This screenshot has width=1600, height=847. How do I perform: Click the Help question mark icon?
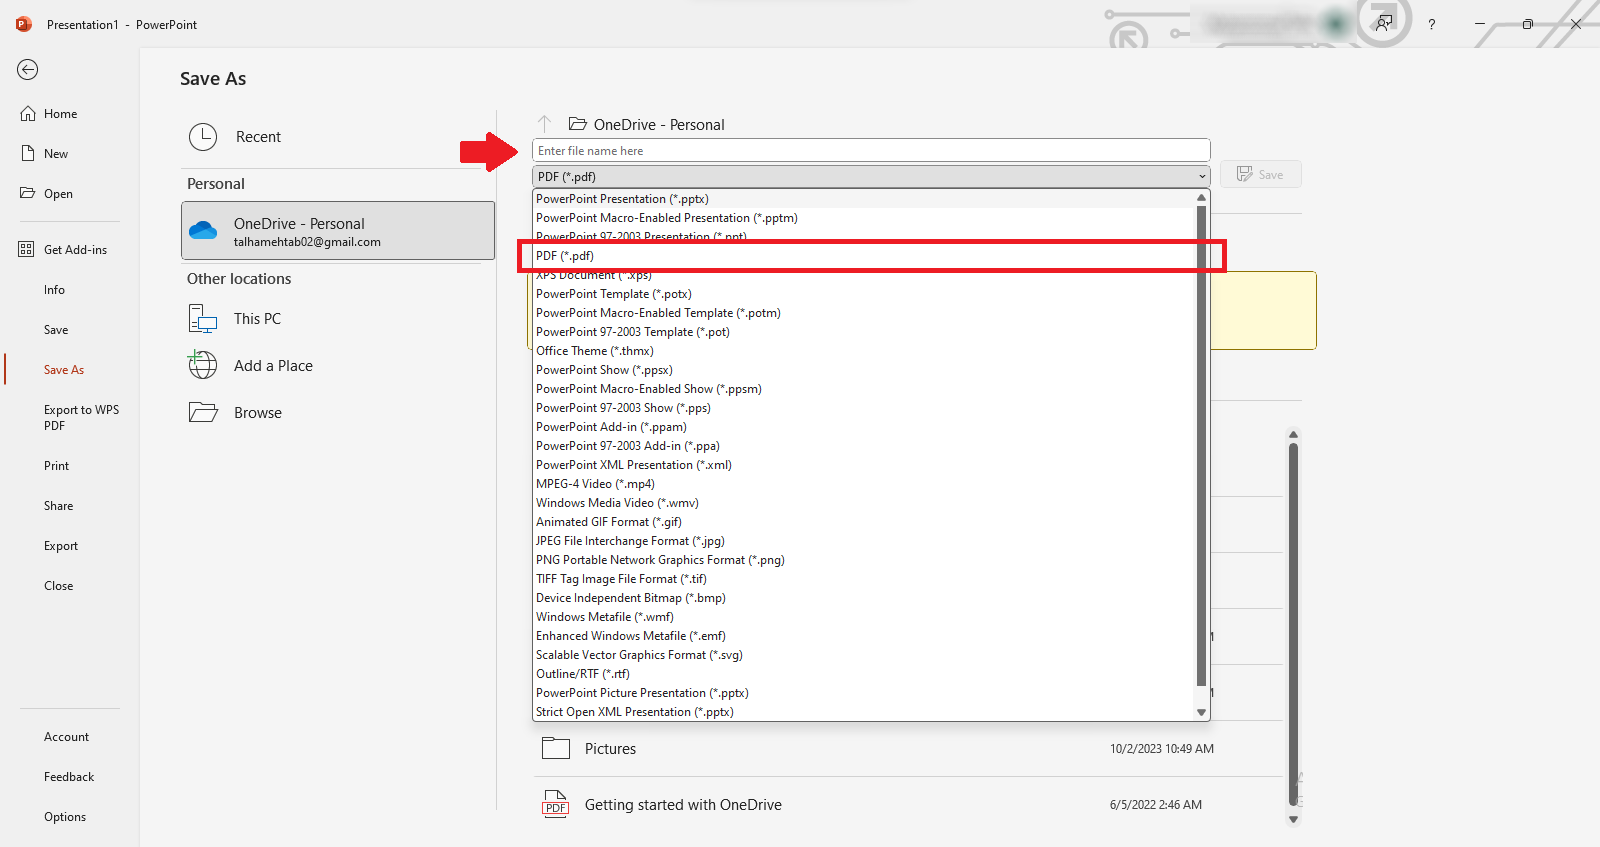tap(1432, 24)
